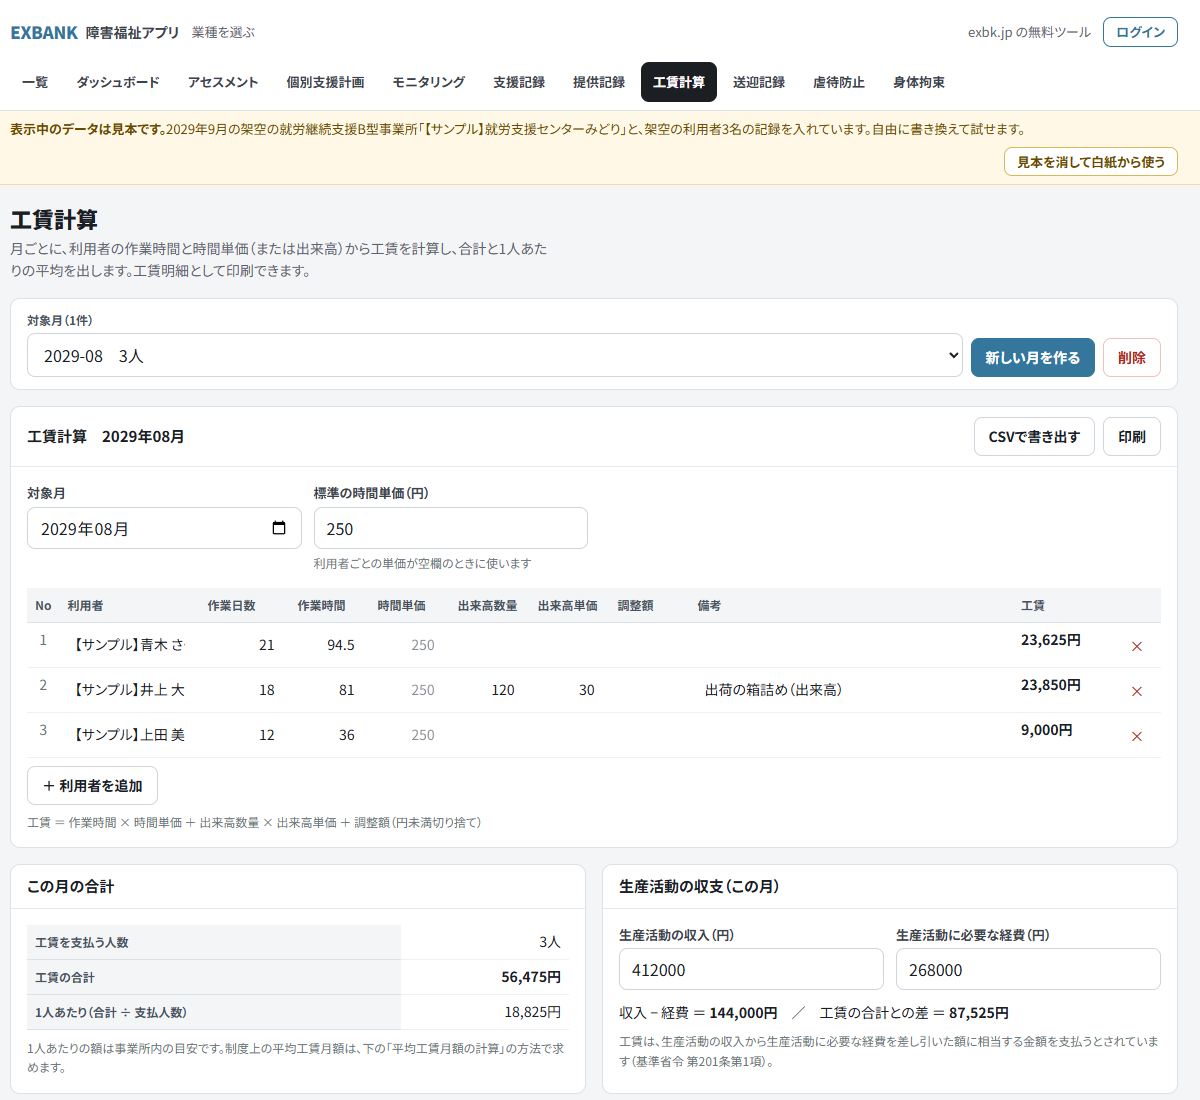Open 送迎記録 tab

point(759,82)
